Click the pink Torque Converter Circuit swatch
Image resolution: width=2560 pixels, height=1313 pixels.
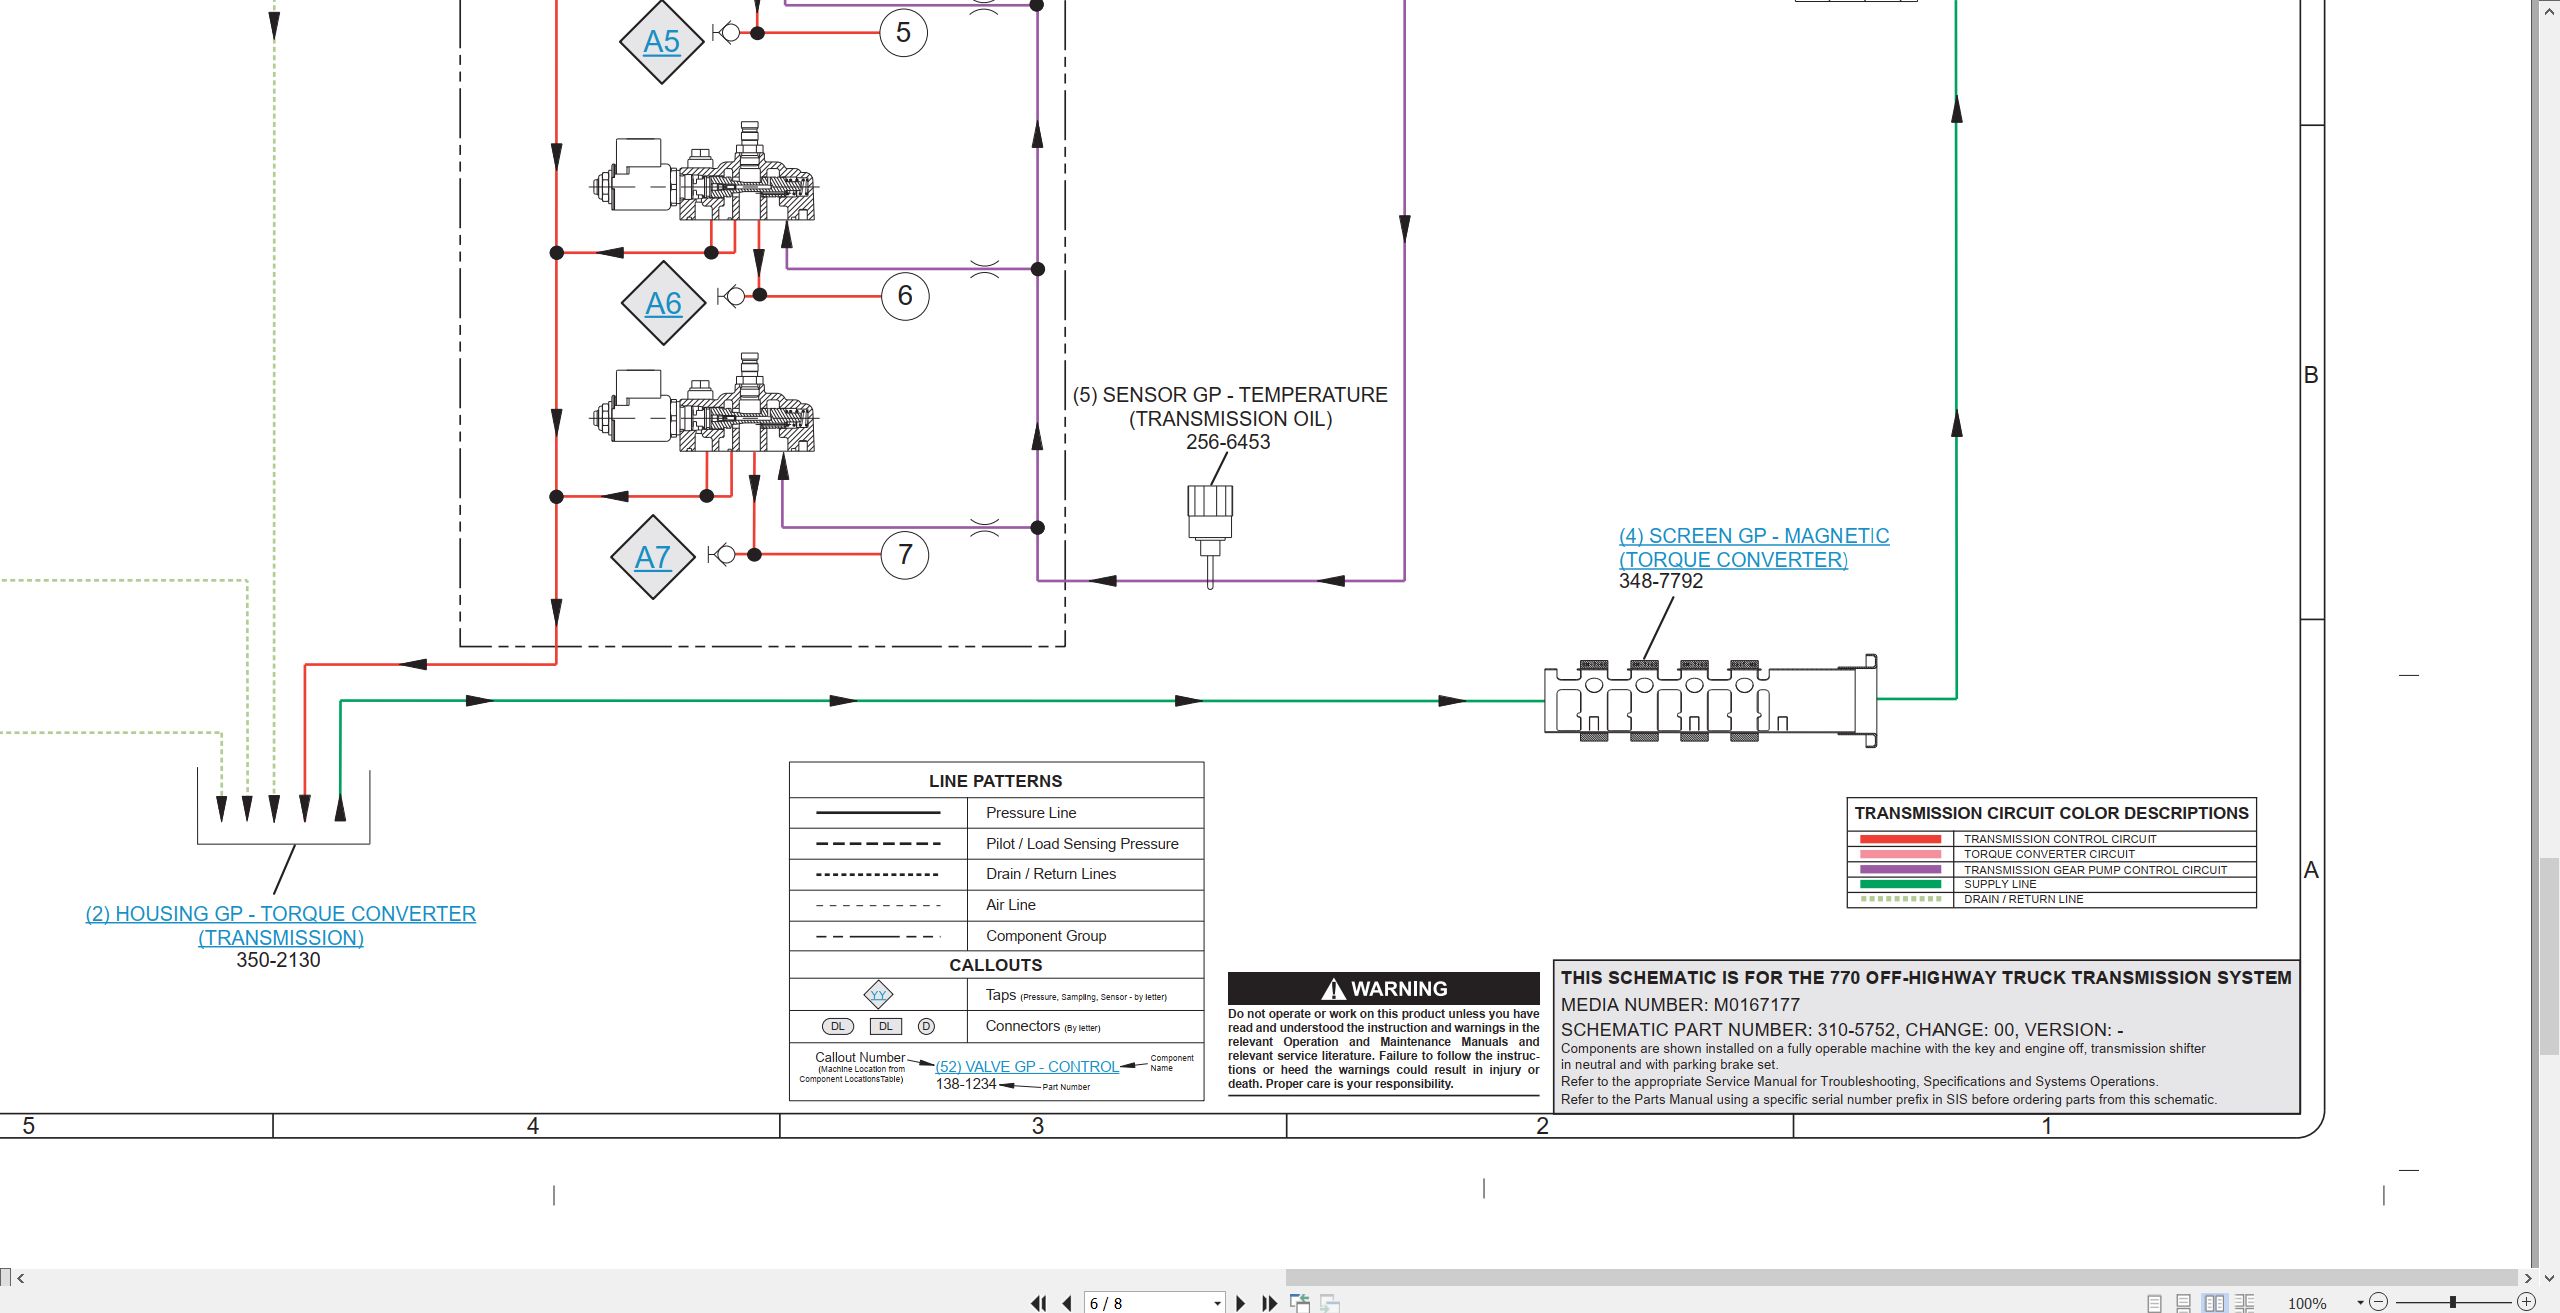[1900, 854]
